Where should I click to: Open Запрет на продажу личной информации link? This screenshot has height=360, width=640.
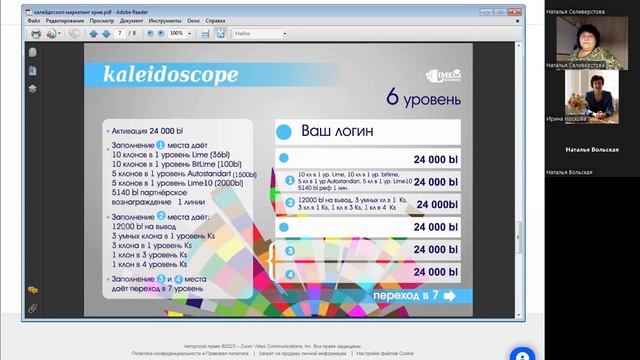pos(302,353)
